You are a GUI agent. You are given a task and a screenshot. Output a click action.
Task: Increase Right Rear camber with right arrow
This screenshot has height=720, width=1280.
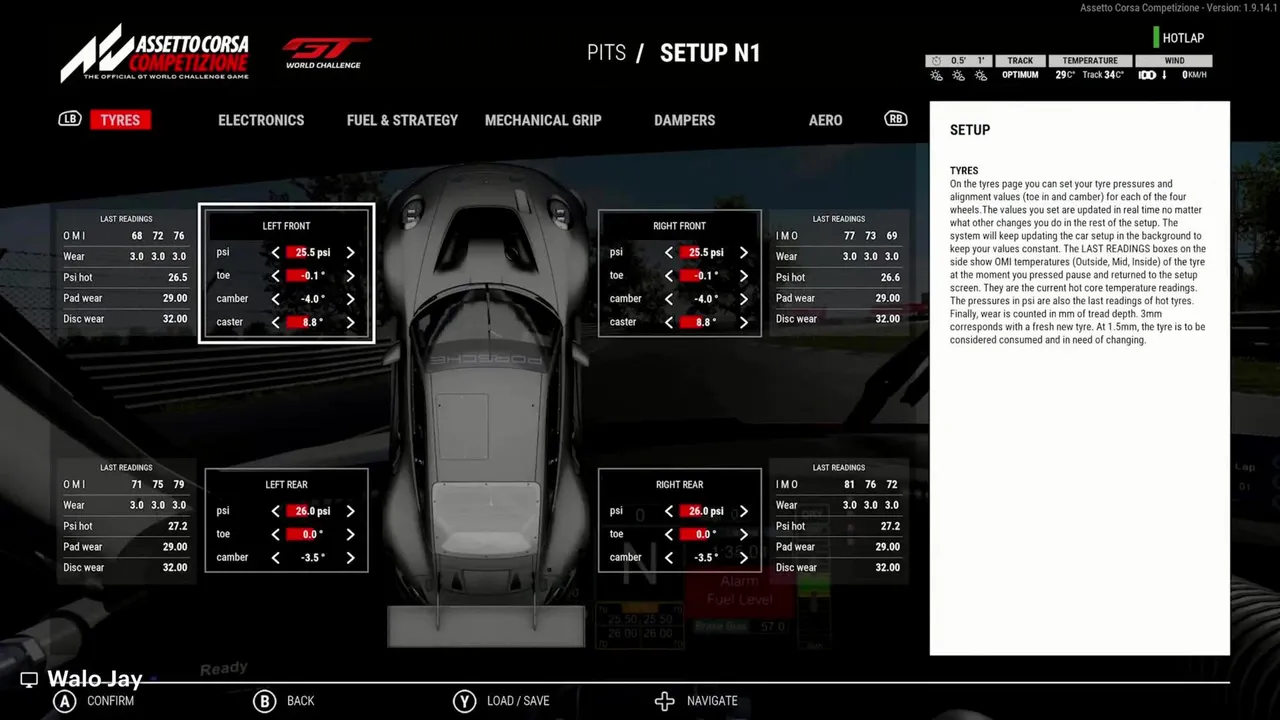[743, 557]
